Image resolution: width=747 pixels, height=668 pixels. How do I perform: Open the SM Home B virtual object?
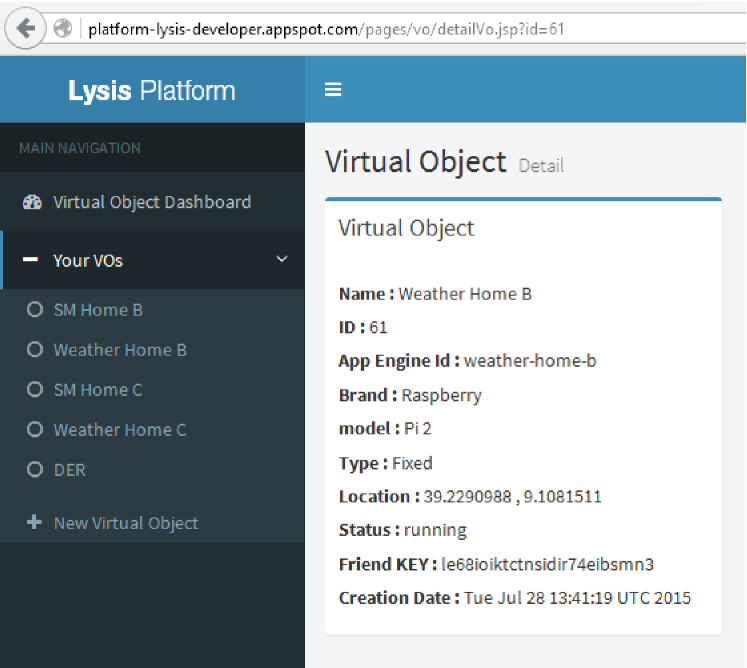click(x=98, y=310)
